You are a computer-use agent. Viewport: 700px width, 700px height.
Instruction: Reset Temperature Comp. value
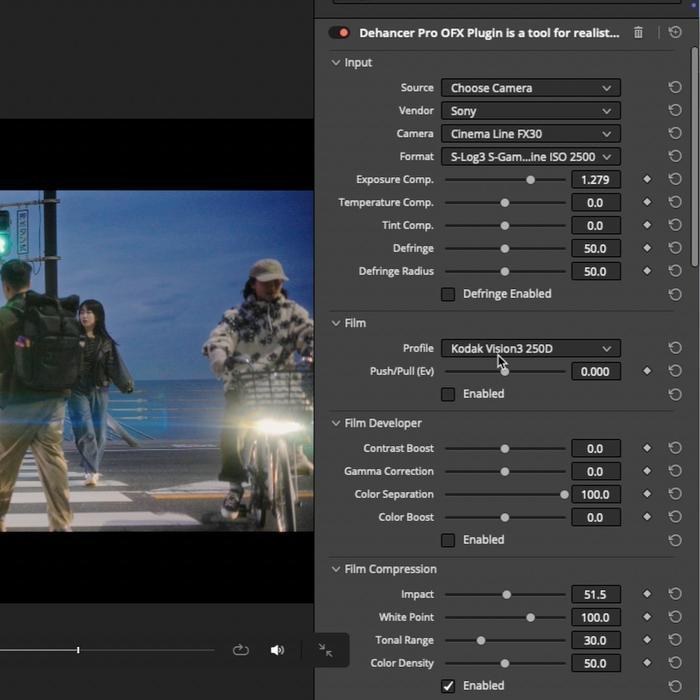[x=675, y=202]
